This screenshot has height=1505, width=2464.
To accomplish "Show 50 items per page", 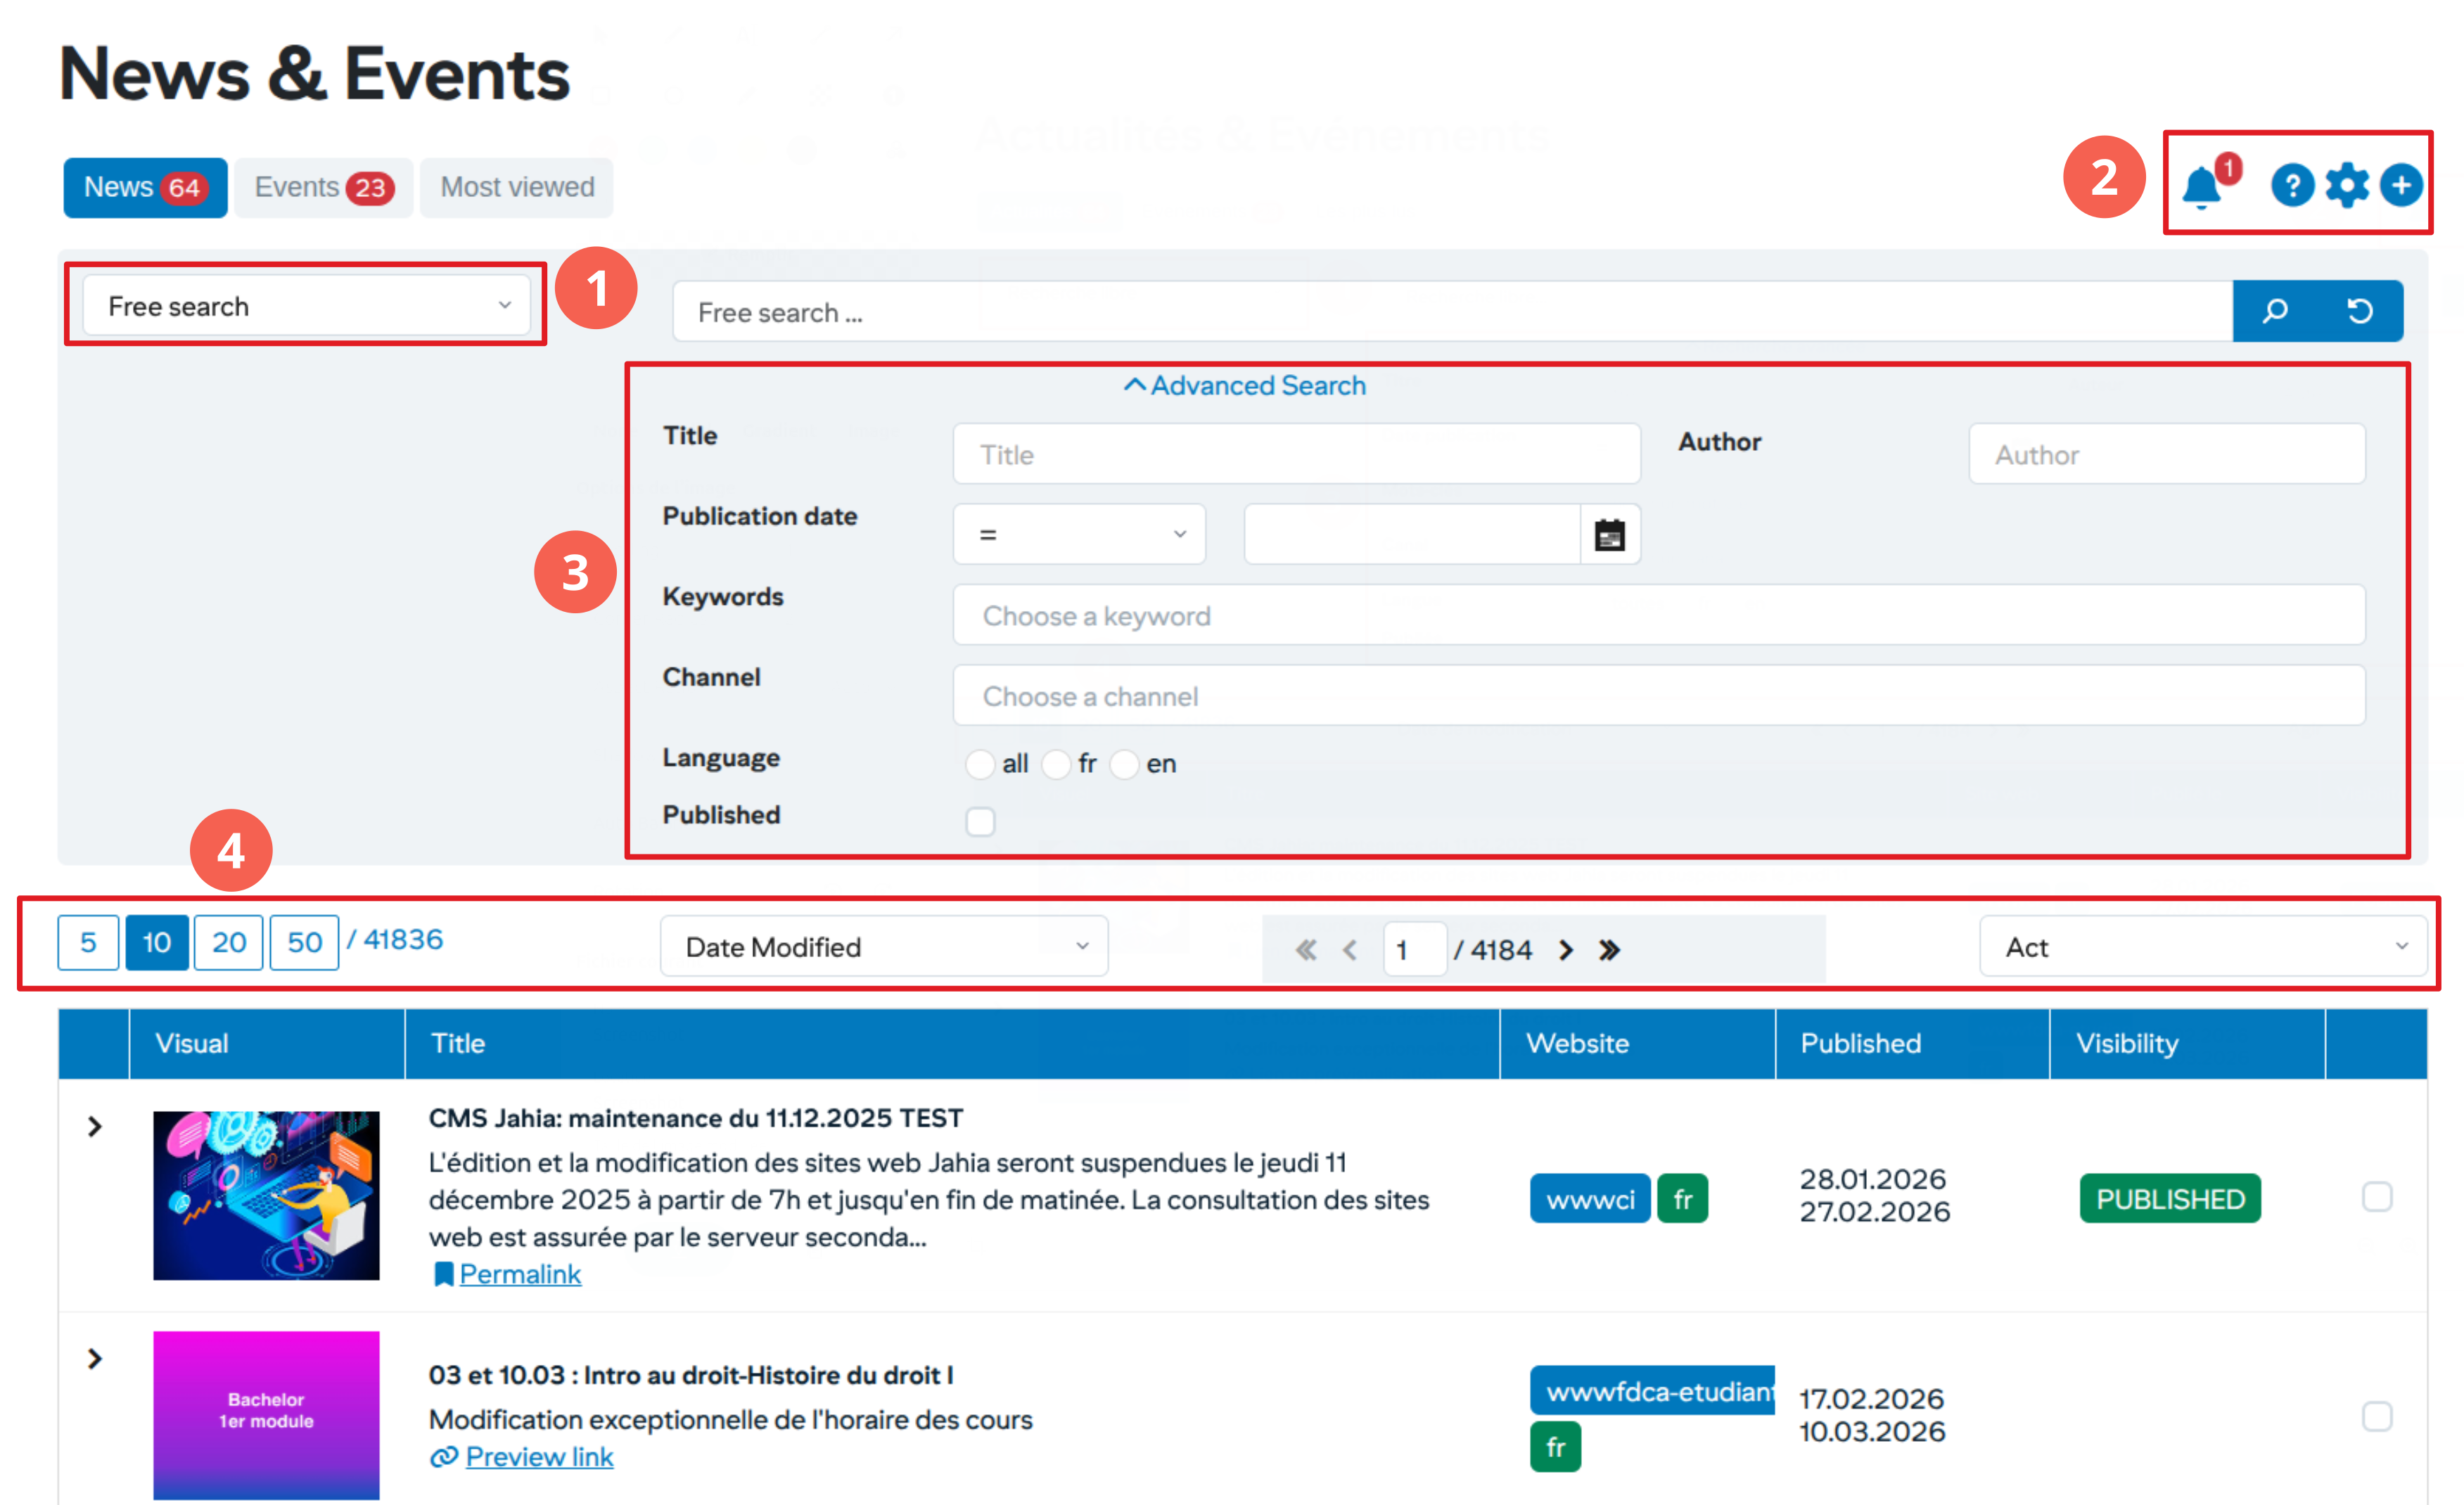I will pos(304,942).
